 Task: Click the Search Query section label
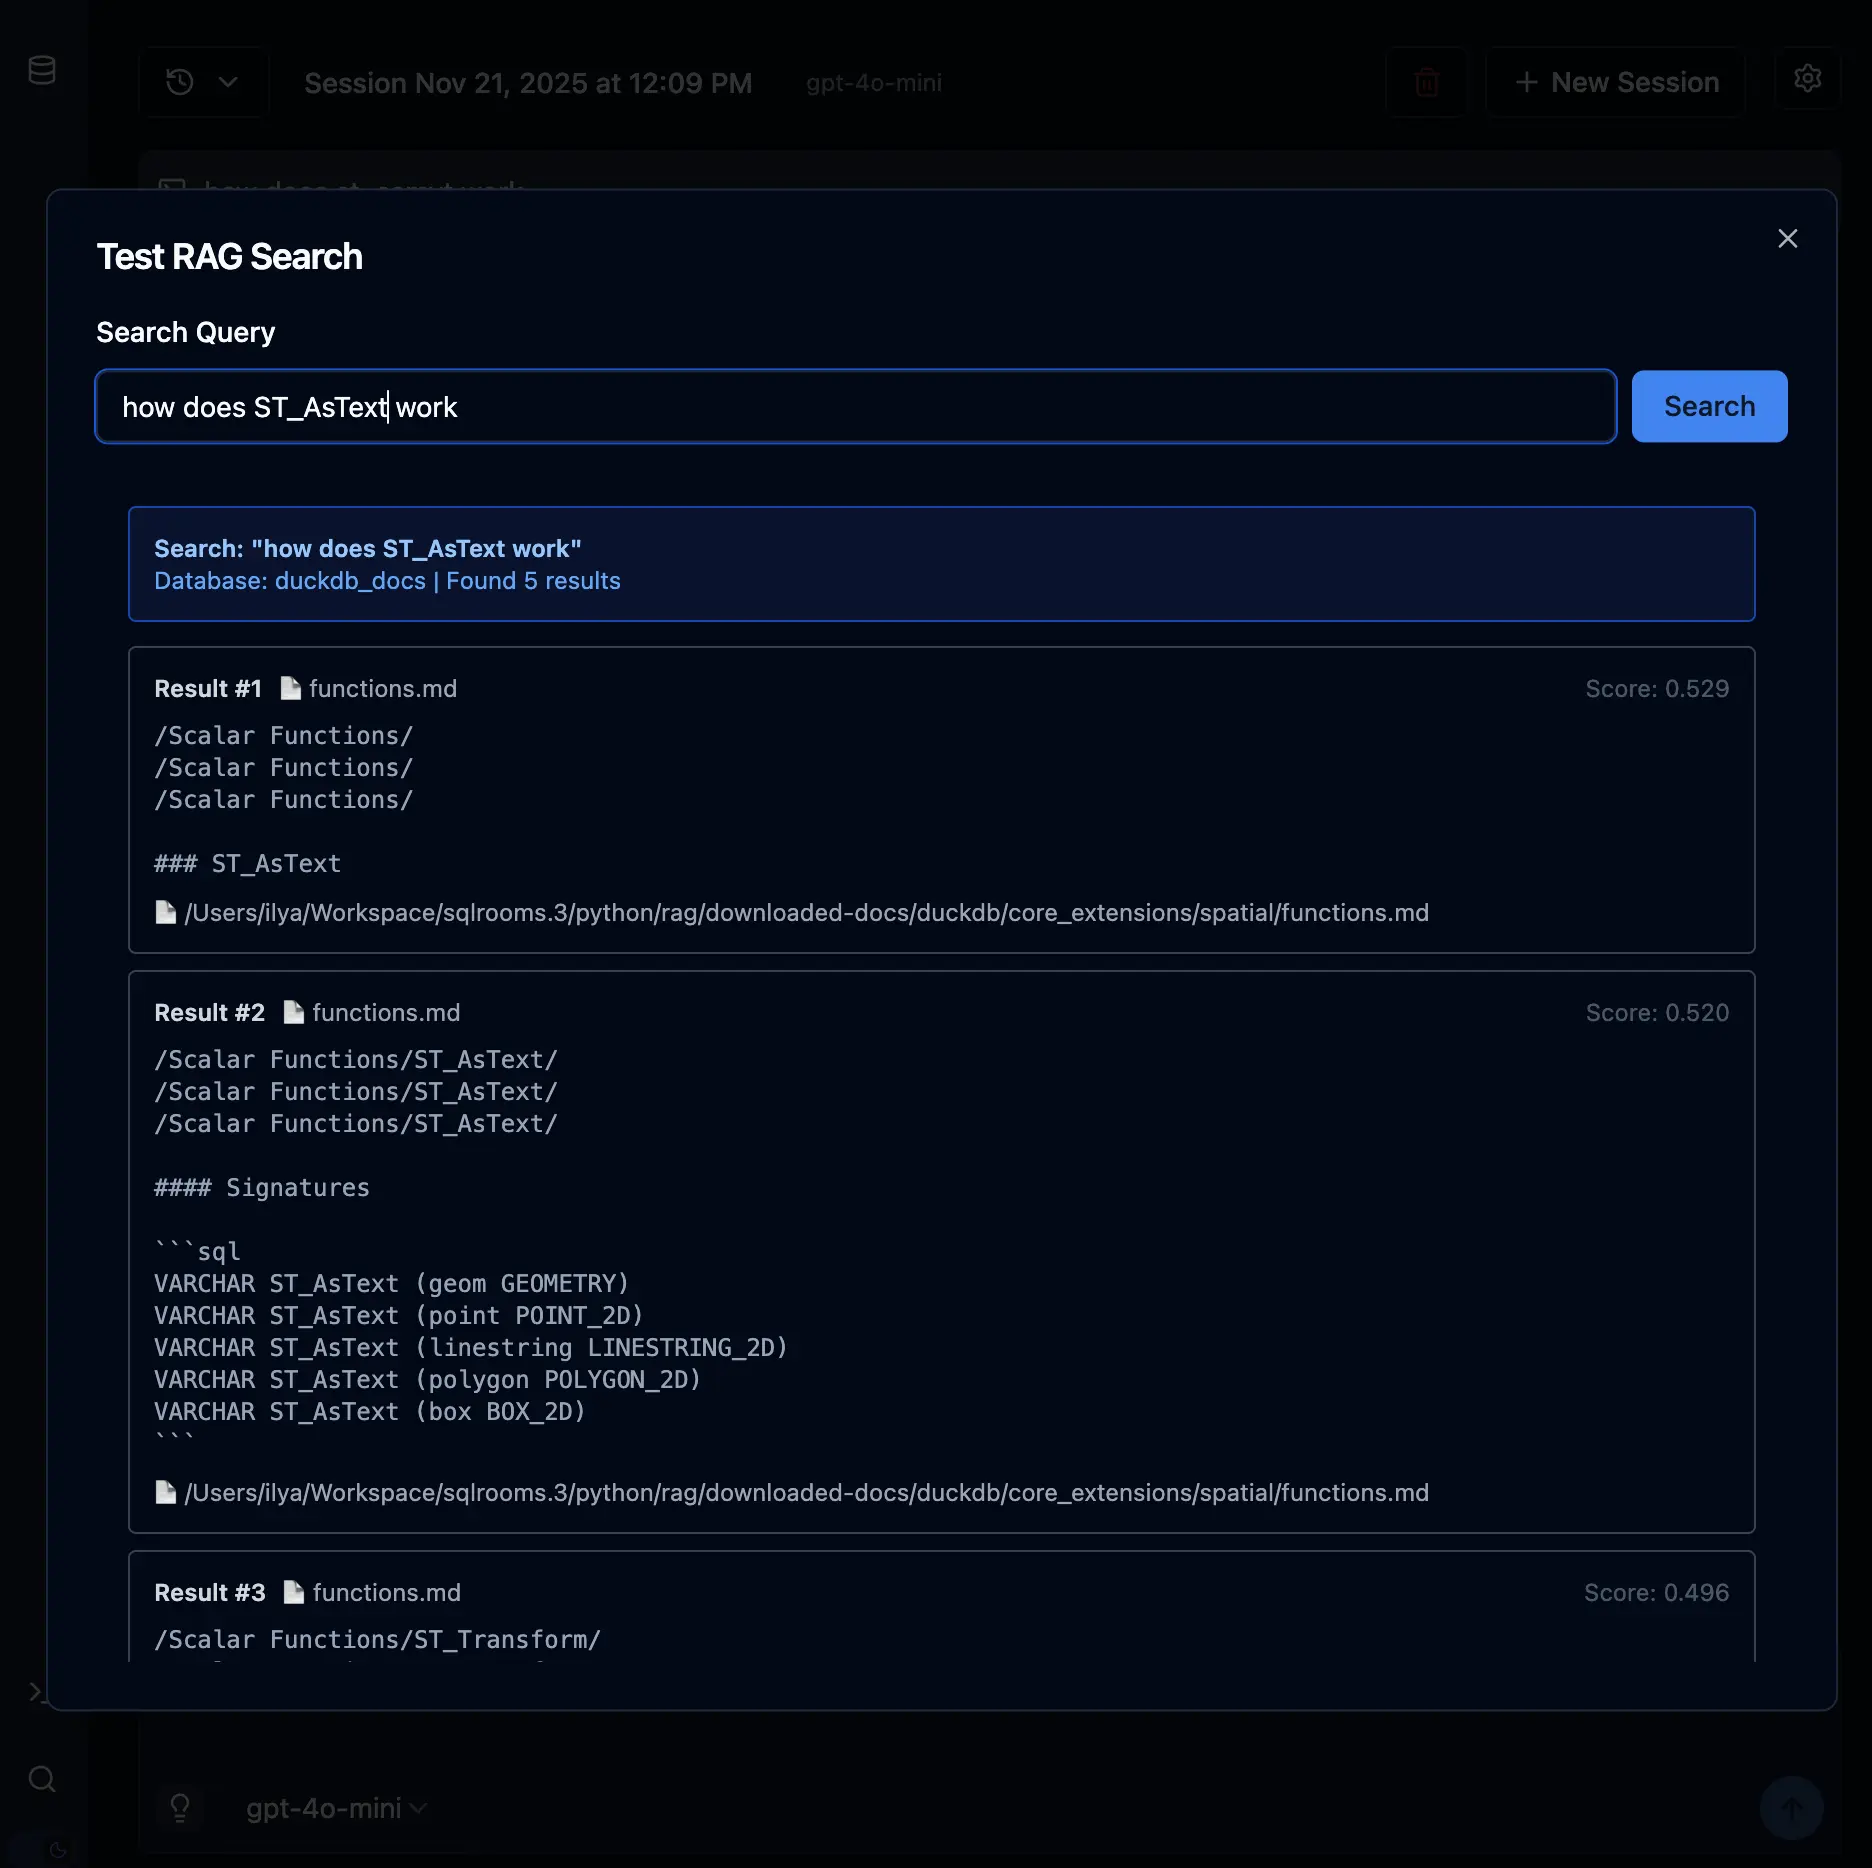click(185, 332)
